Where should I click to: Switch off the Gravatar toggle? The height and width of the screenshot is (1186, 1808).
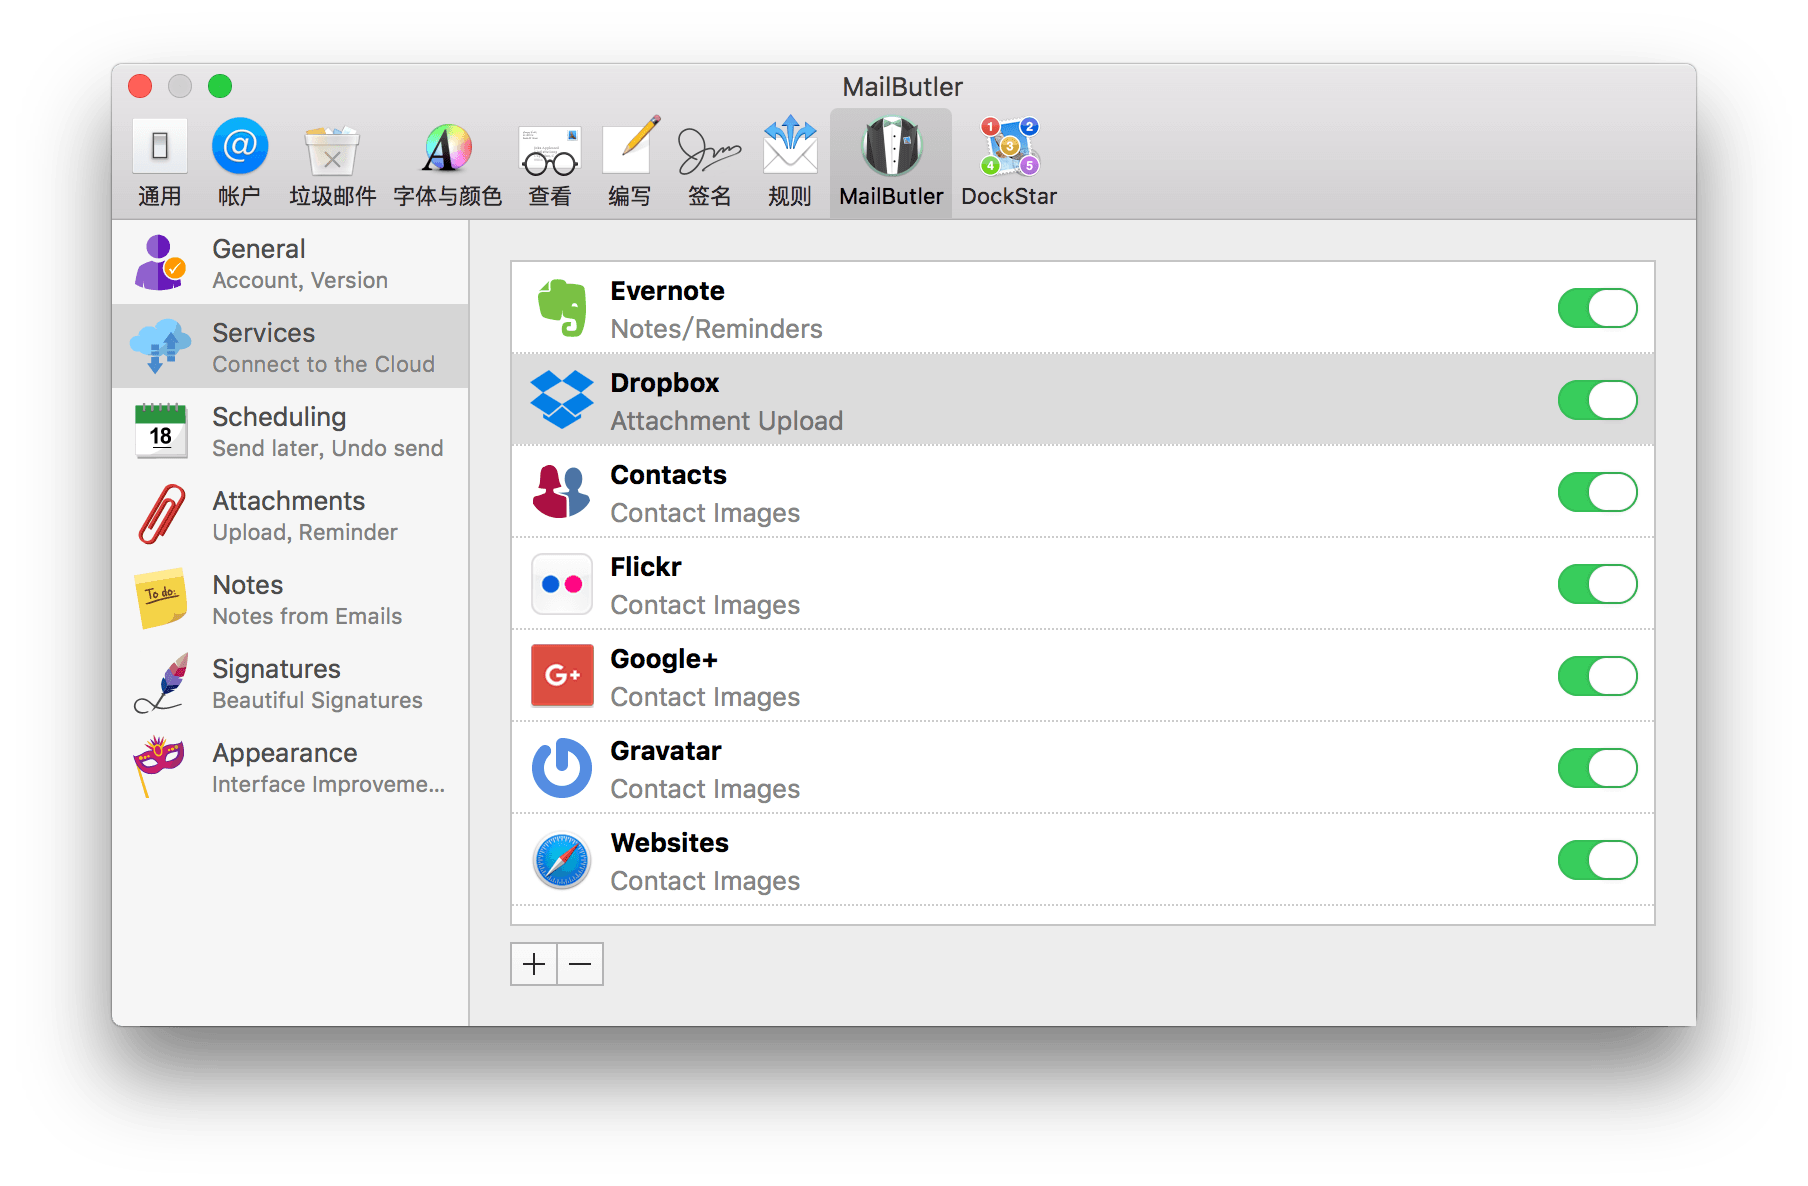[x=1597, y=768]
